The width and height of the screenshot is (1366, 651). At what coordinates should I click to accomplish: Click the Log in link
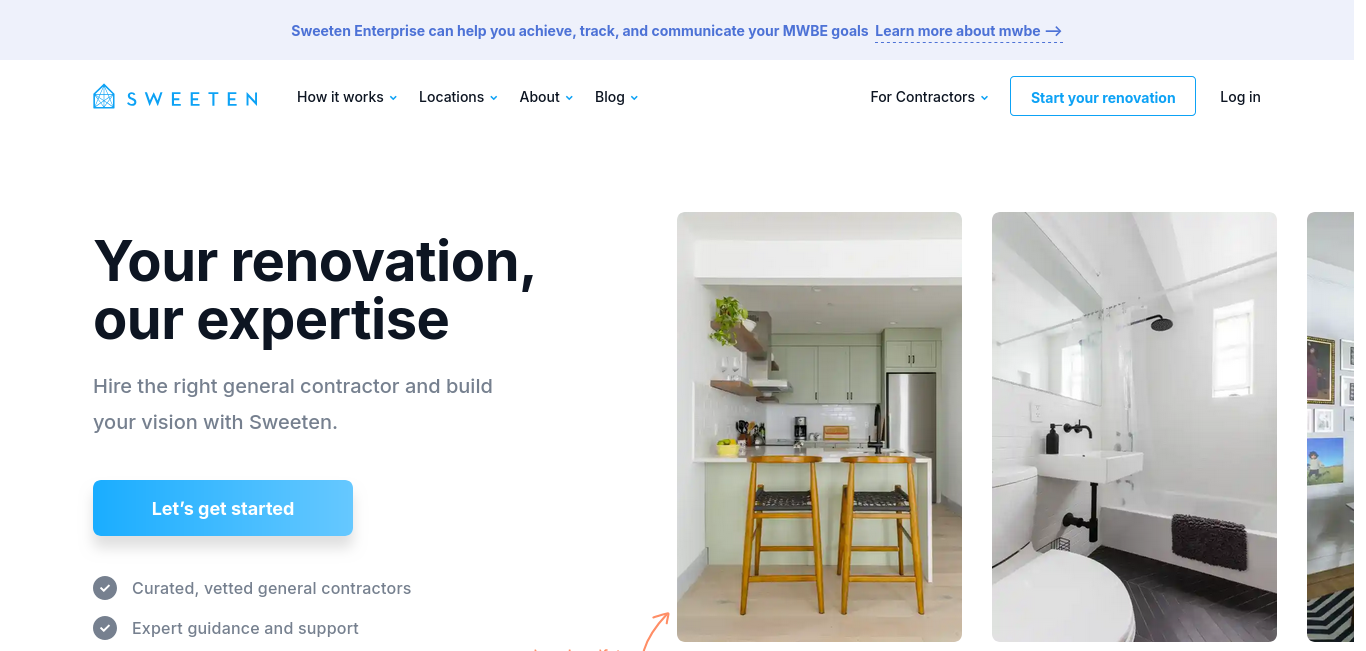click(1240, 97)
